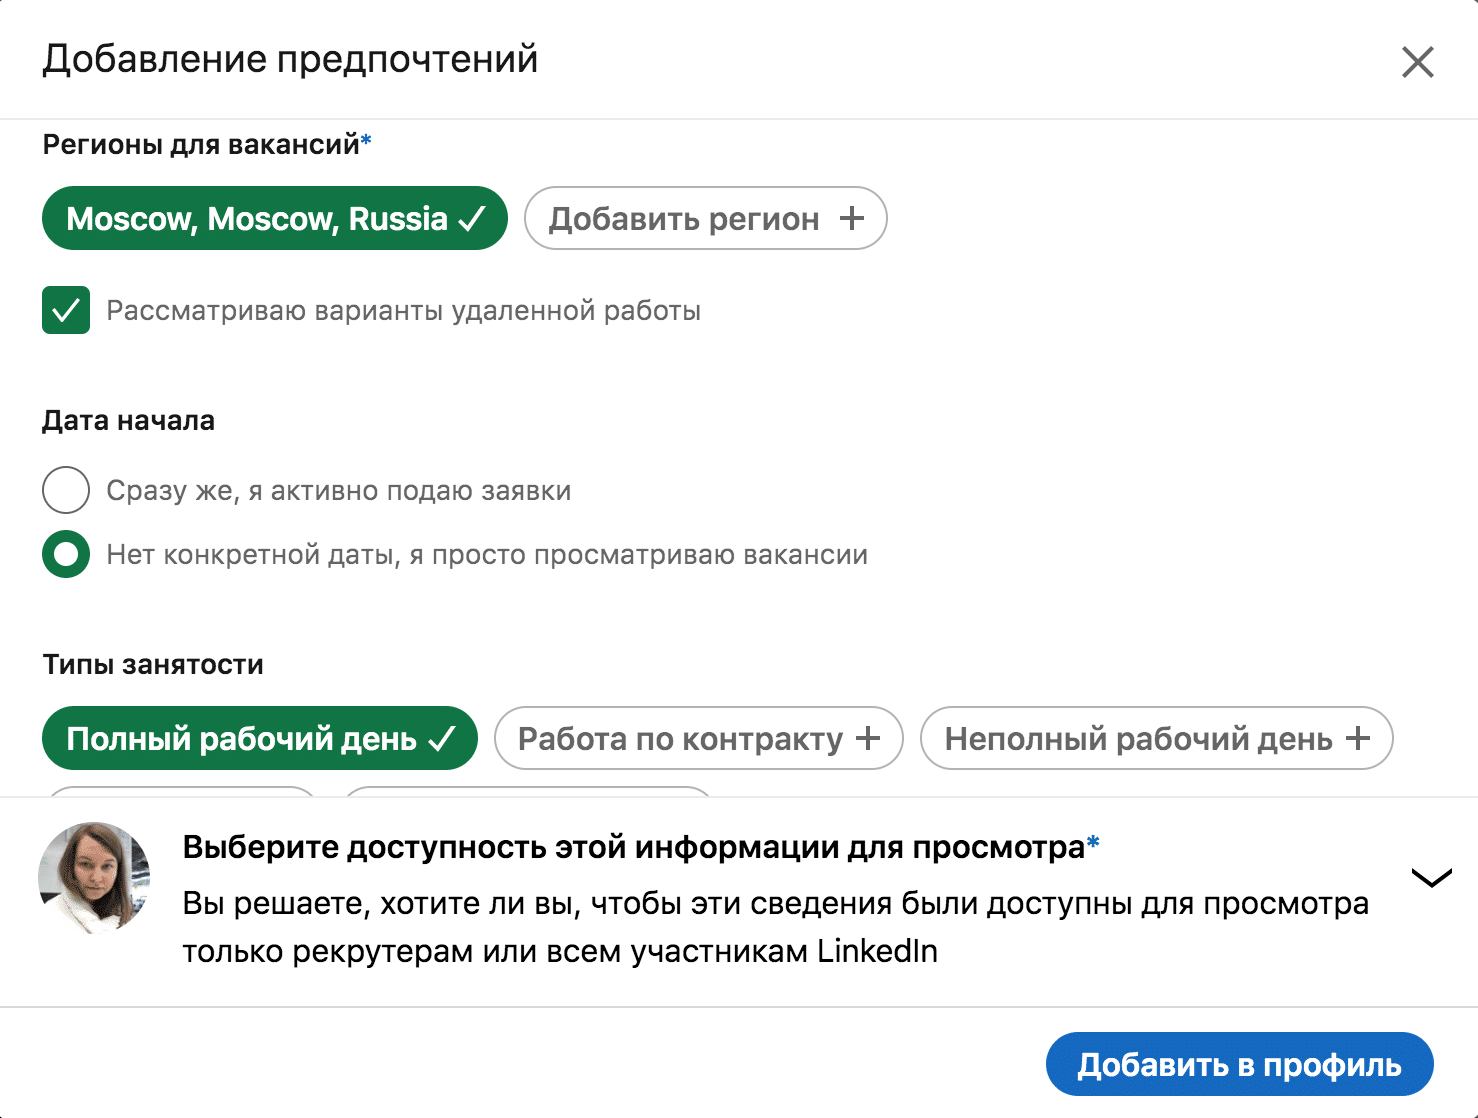Click the plus icon on Неполный рабочий день
The height and width of the screenshot is (1118, 1478).
[1357, 738]
